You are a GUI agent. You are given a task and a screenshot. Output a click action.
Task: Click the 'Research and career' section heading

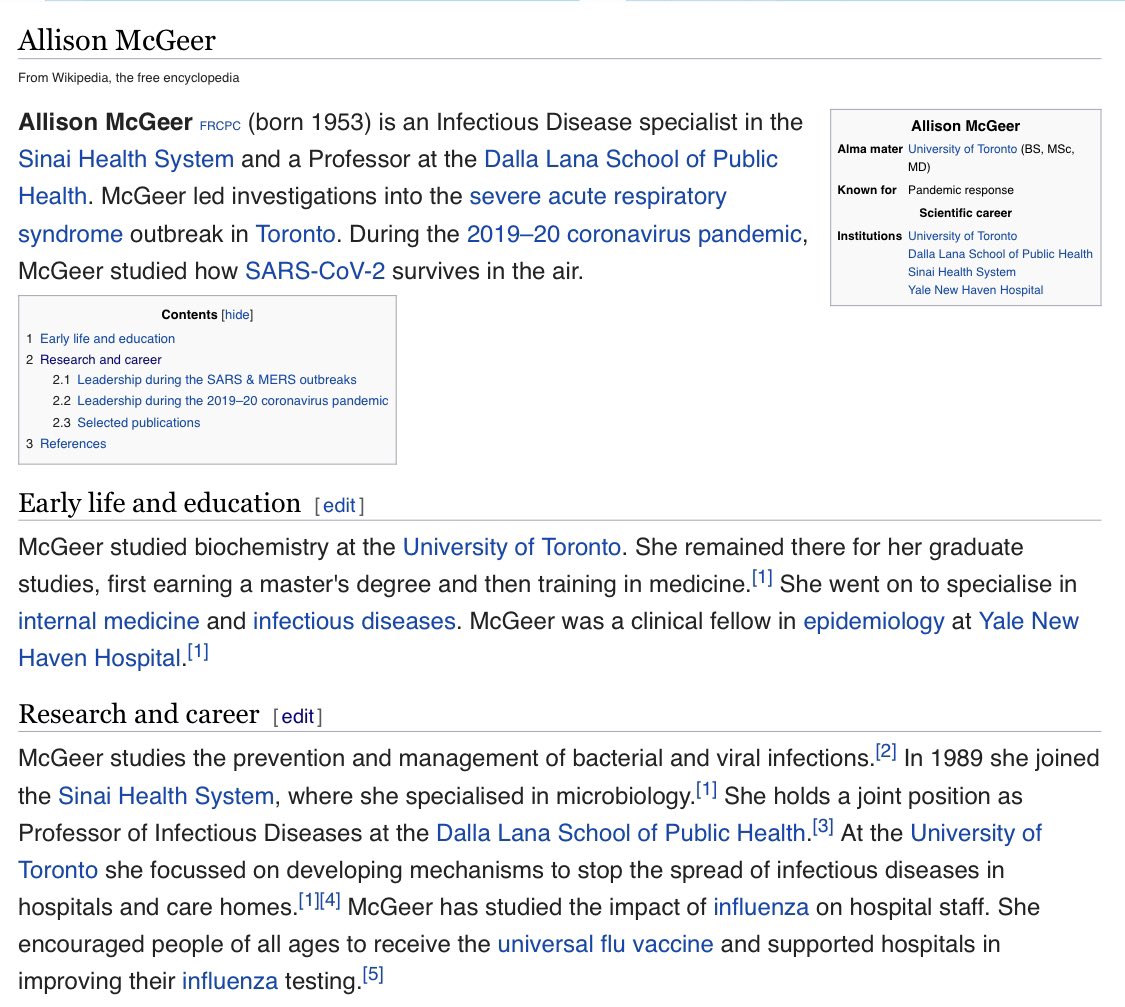click(138, 714)
